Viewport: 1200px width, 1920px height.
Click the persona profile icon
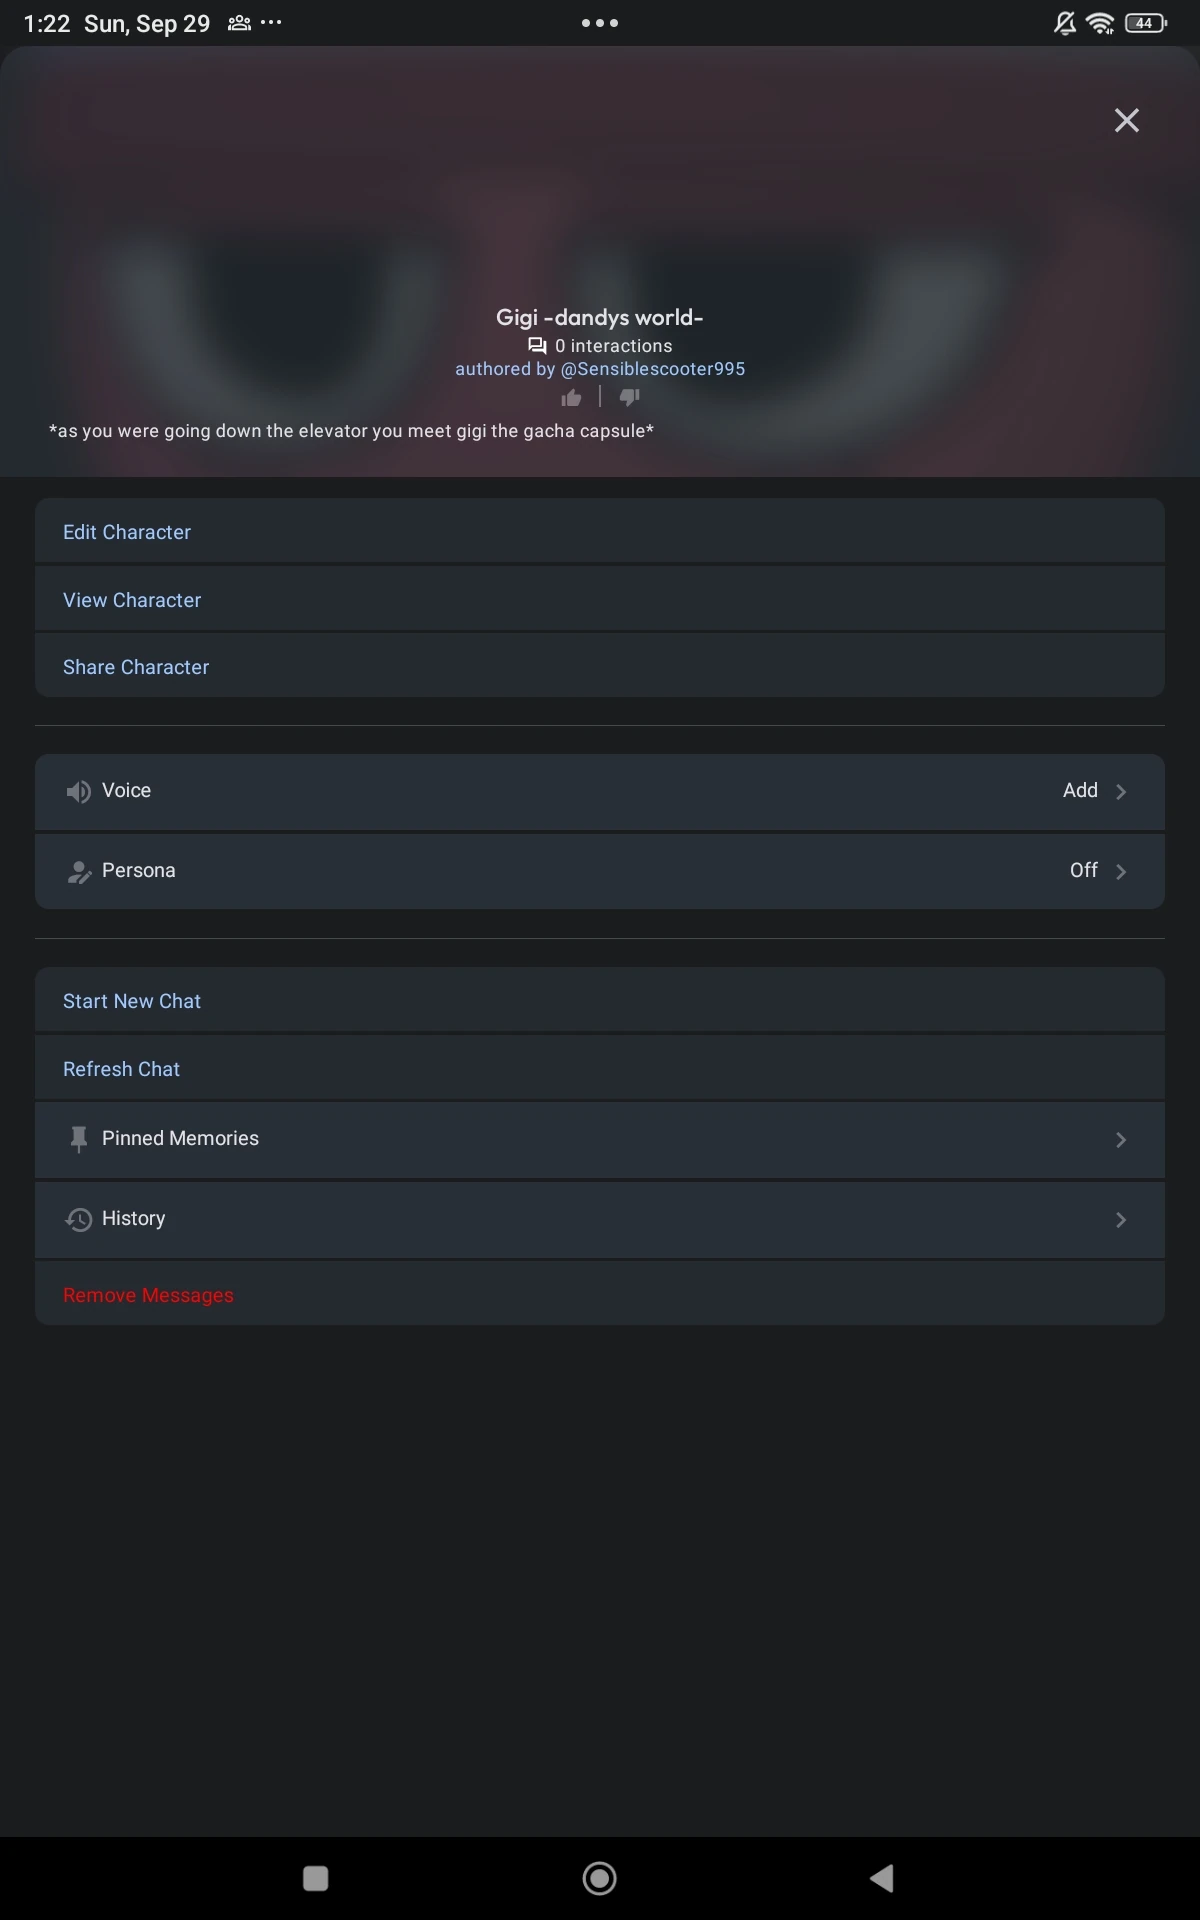79,870
